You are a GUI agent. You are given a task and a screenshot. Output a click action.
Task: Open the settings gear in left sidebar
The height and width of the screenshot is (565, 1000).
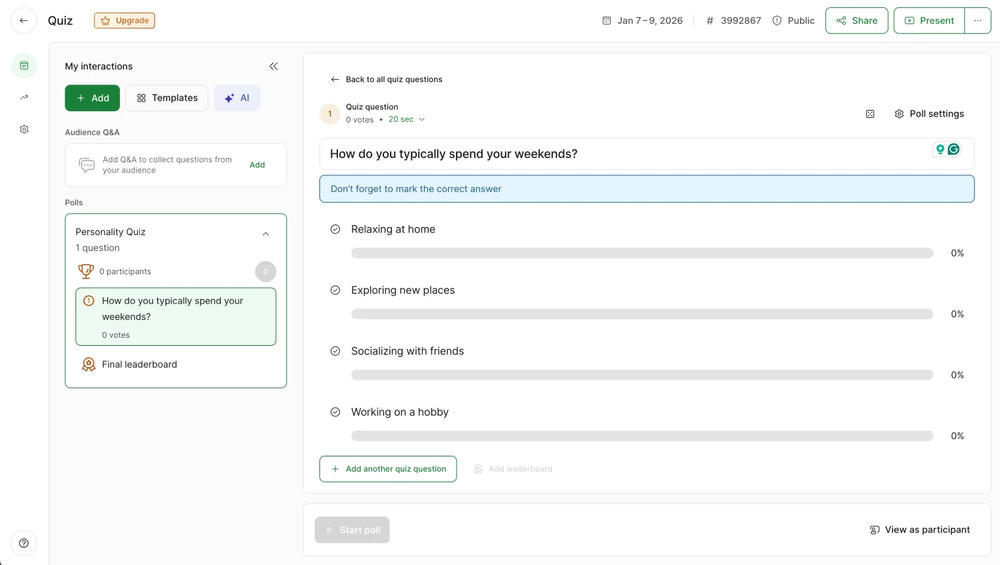24,129
